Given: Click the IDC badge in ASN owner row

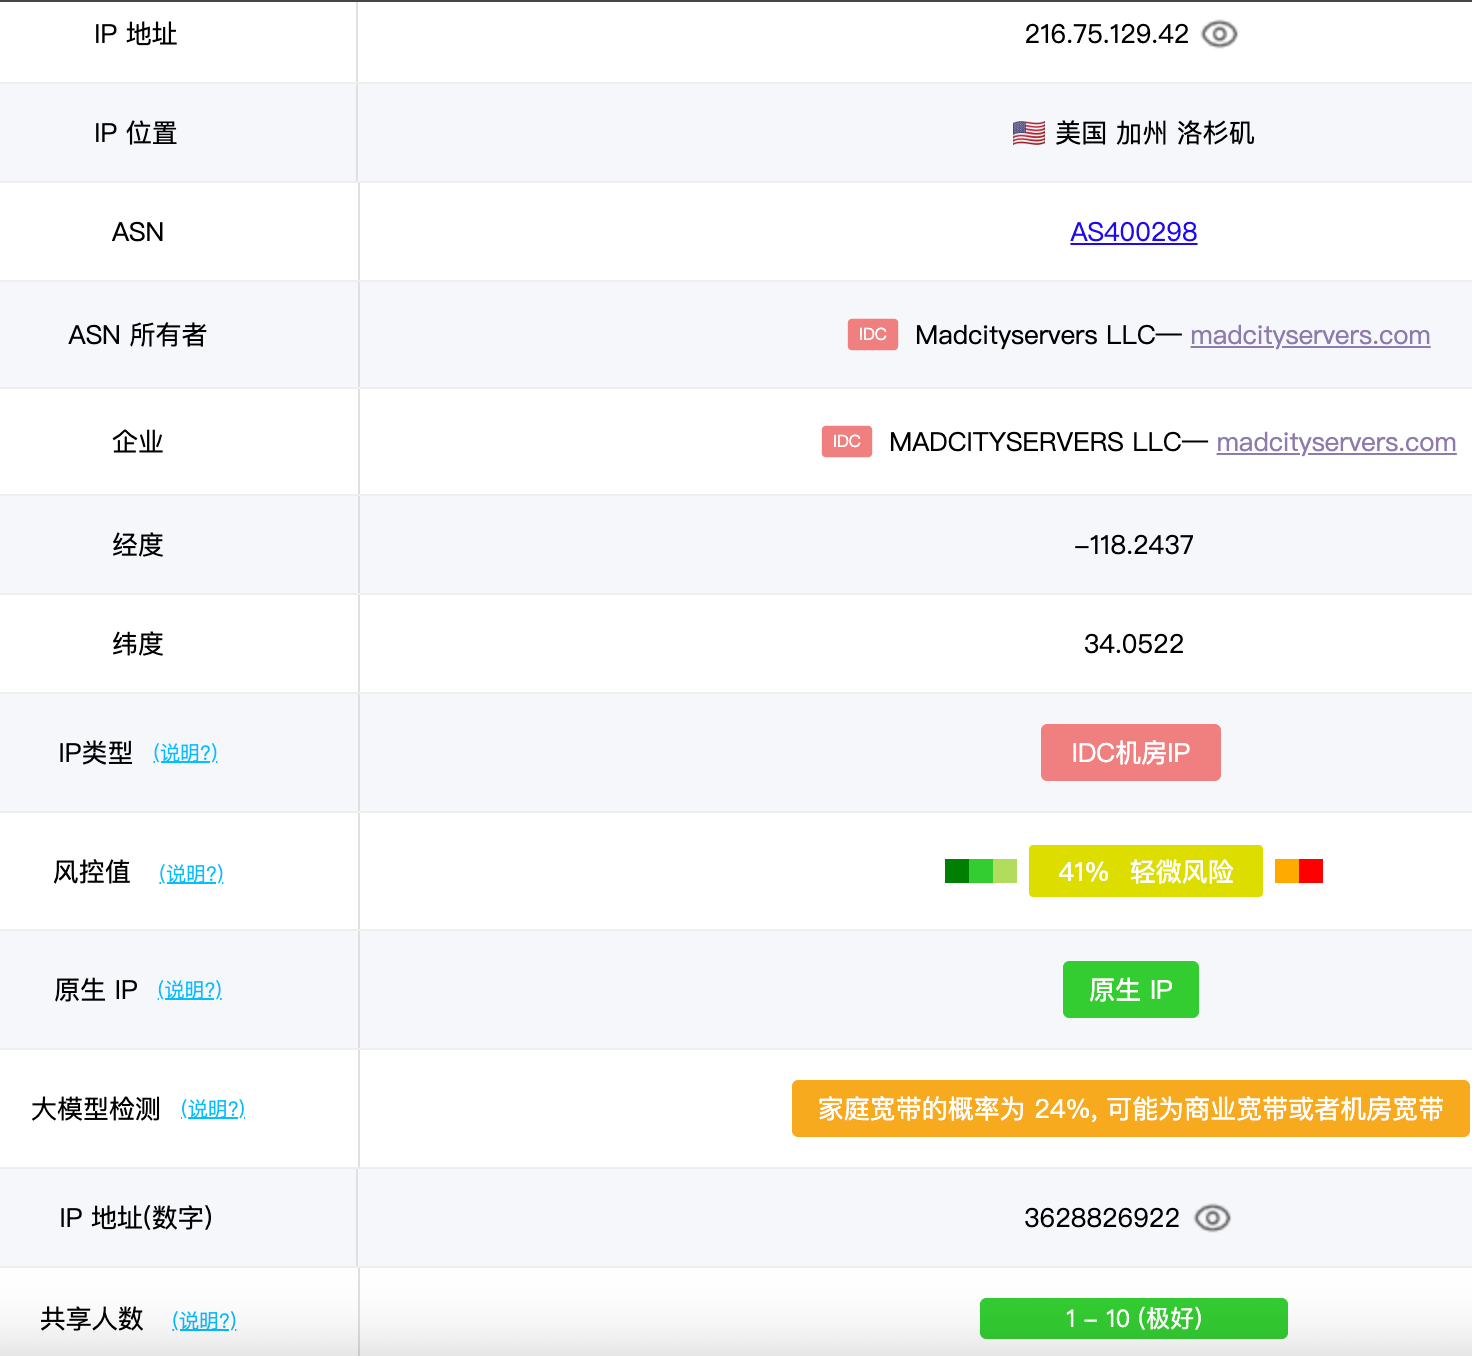Looking at the screenshot, I should pyautogui.click(x=872, y=335).
